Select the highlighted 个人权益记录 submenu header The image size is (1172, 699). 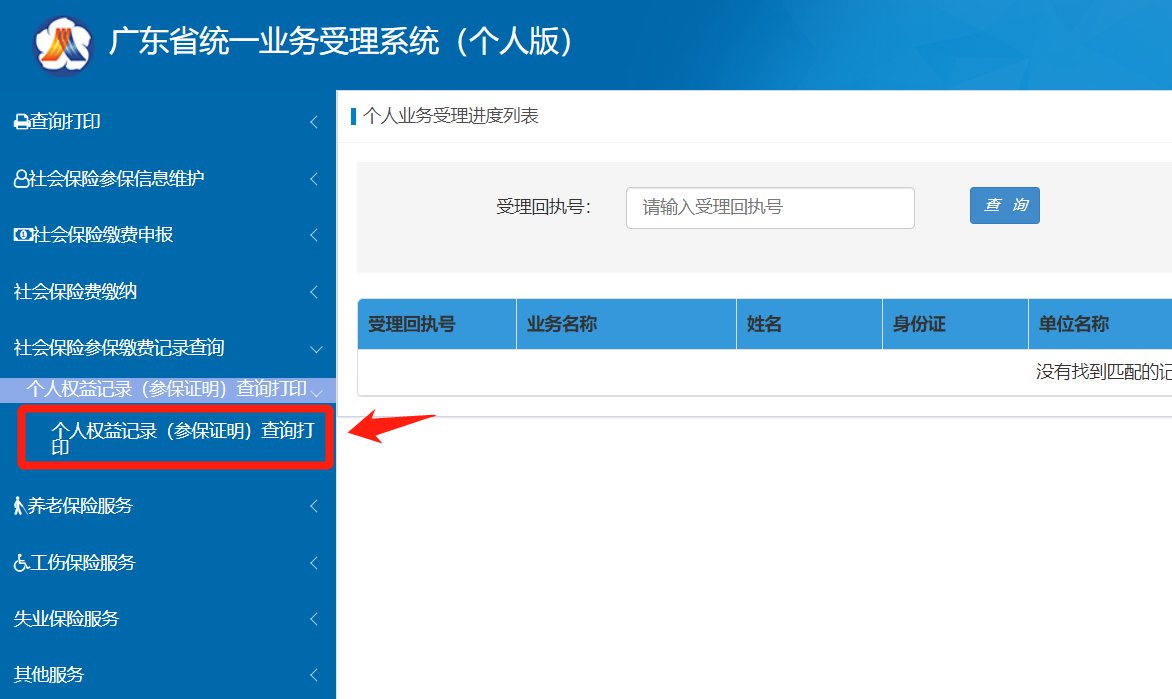[166, 389]
